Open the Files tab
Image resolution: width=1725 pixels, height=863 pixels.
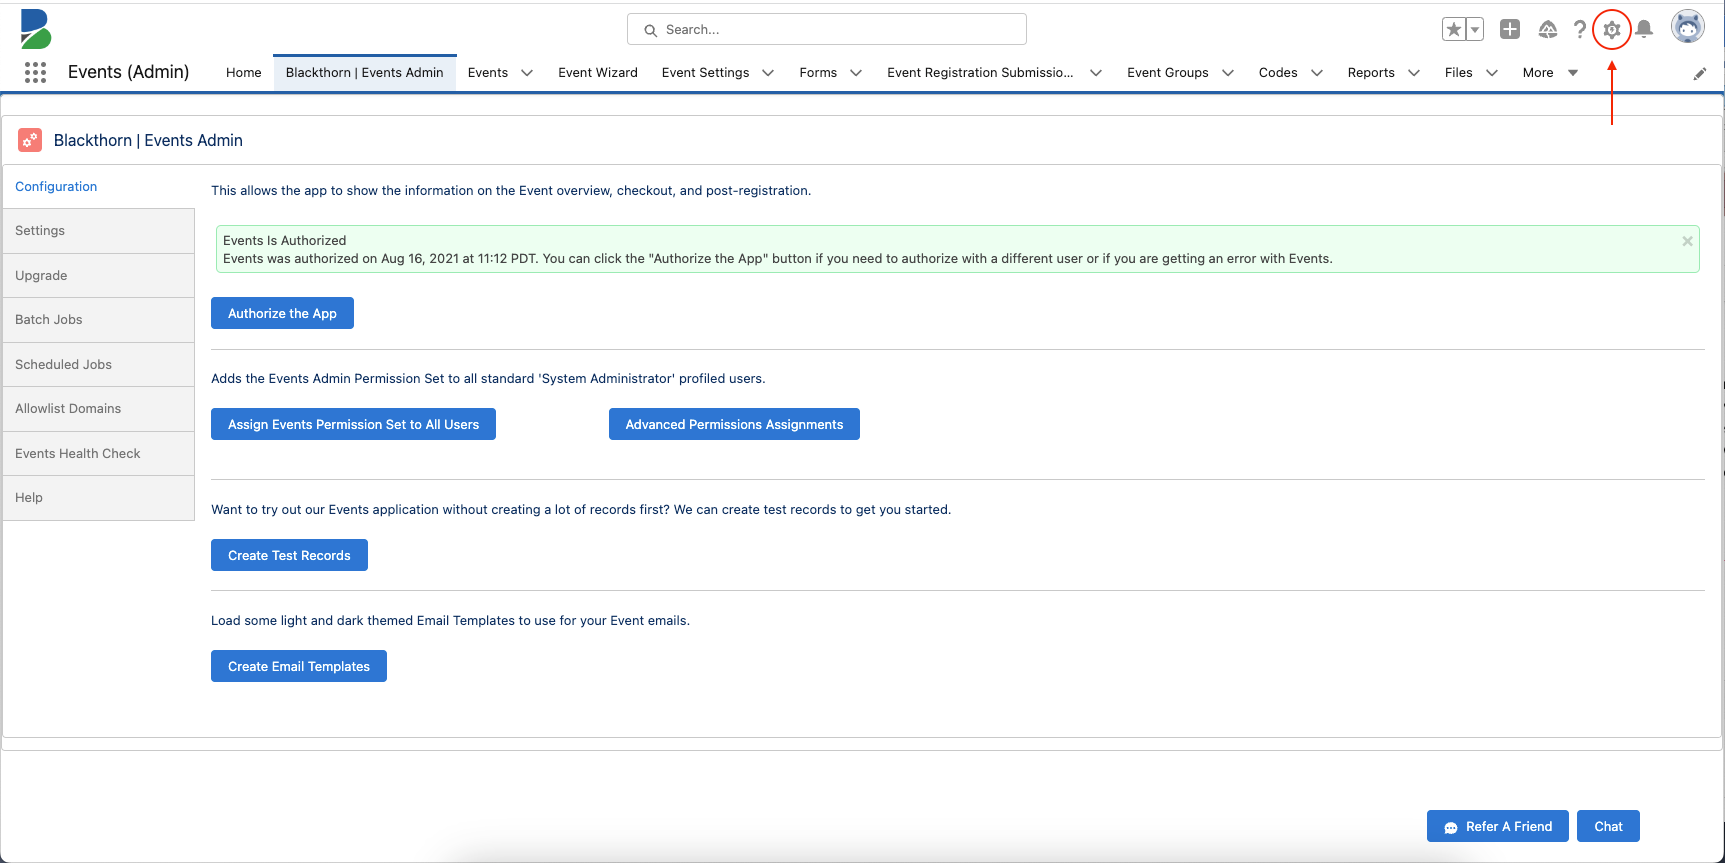1458,73
